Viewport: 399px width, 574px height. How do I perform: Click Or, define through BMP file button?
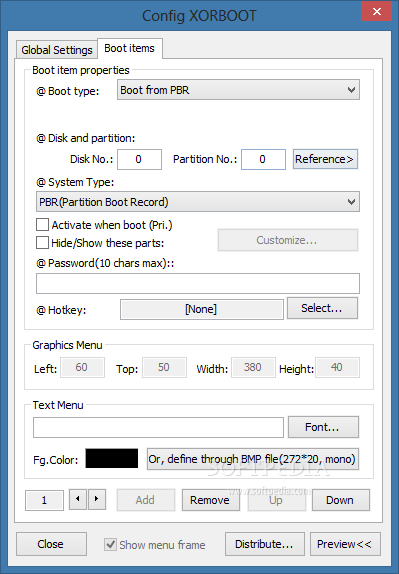pyautogui.click(x=253, y=459)
